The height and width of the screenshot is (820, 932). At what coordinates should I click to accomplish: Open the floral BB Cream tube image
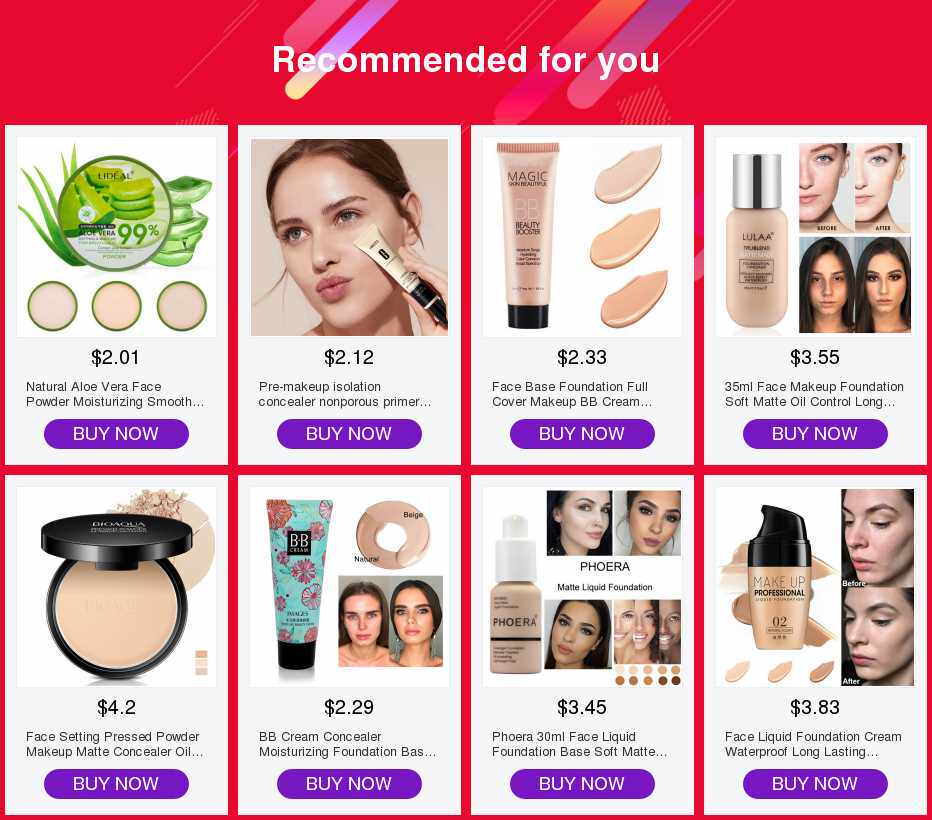pos(350,587)
